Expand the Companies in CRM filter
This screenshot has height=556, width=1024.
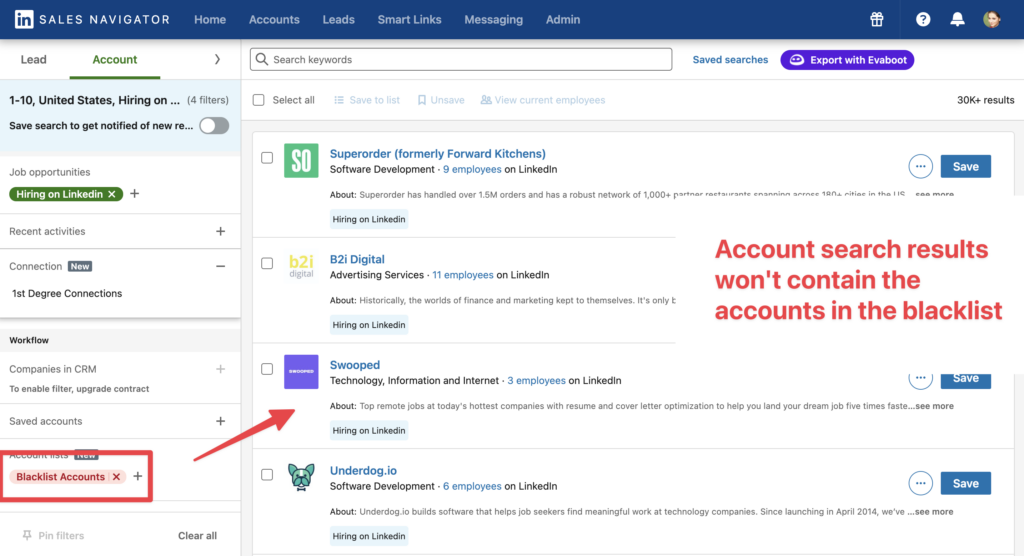(x=221, y=369)
